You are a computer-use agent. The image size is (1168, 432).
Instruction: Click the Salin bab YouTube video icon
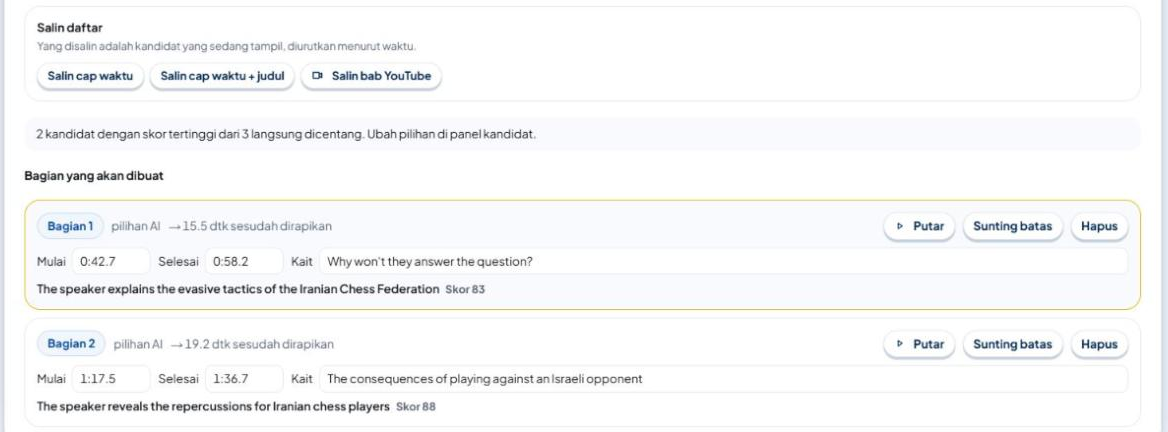(317, 76)
